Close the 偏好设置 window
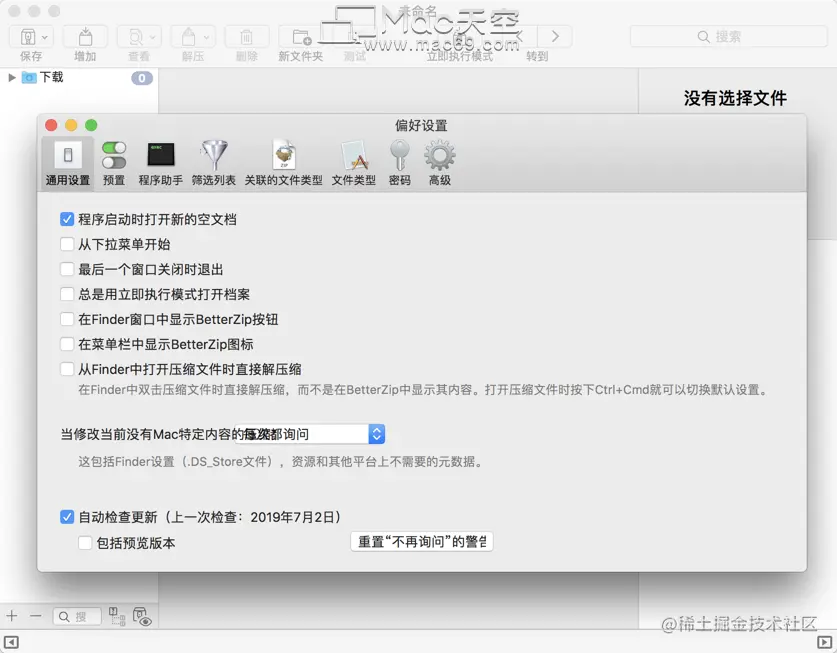This screenshot has width=837, height=653. click(51, 125)
